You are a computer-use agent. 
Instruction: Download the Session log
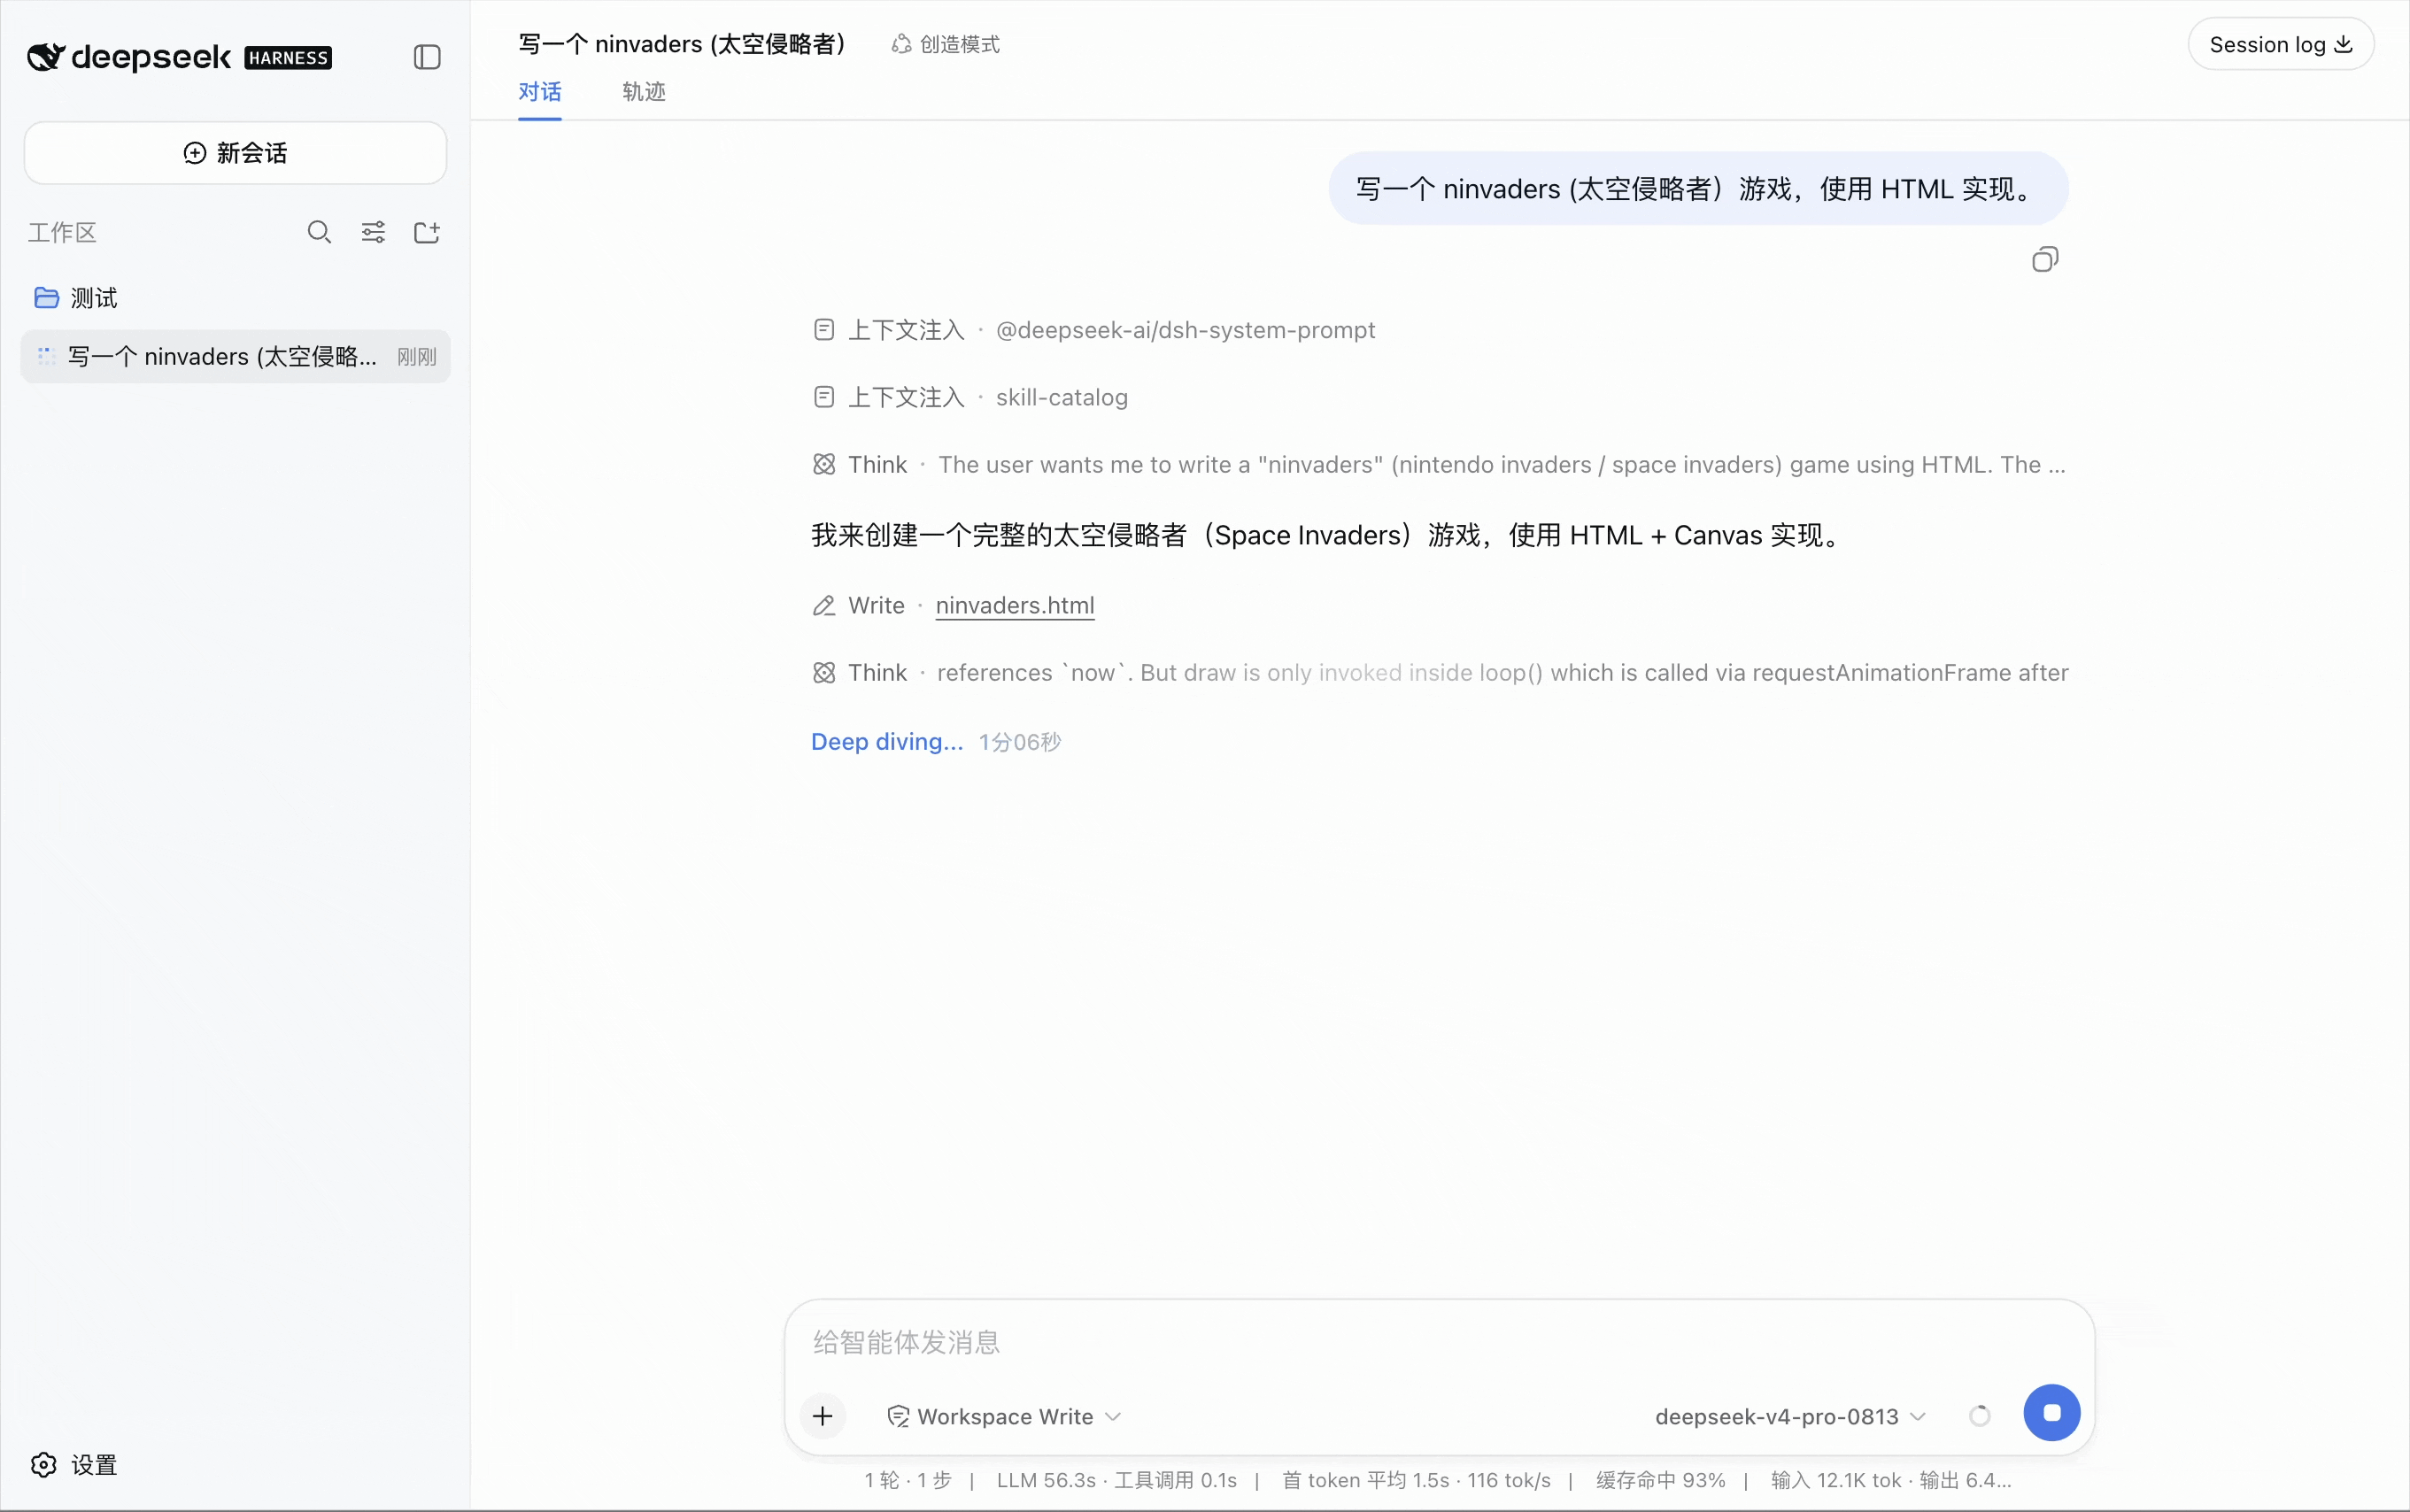pyautogui.click(x=2280, y=44)
